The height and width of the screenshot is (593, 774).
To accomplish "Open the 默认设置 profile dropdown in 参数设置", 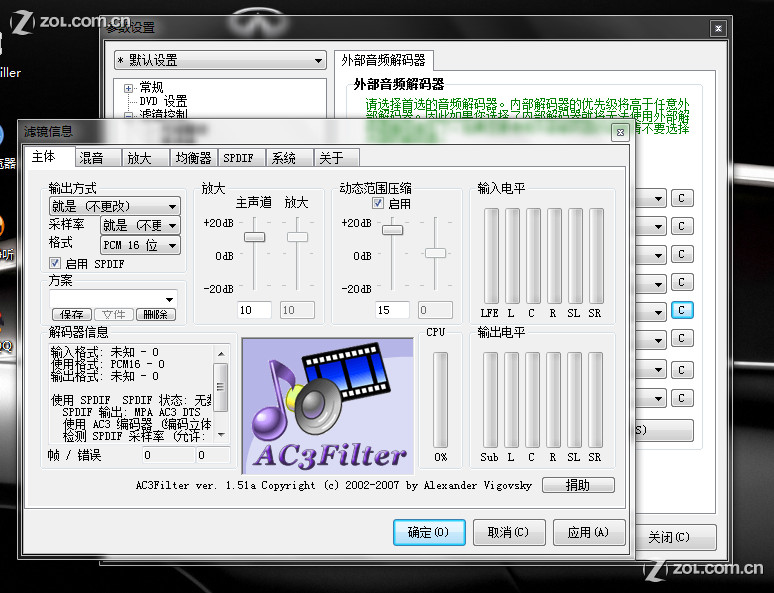I will tap(220, 61).
